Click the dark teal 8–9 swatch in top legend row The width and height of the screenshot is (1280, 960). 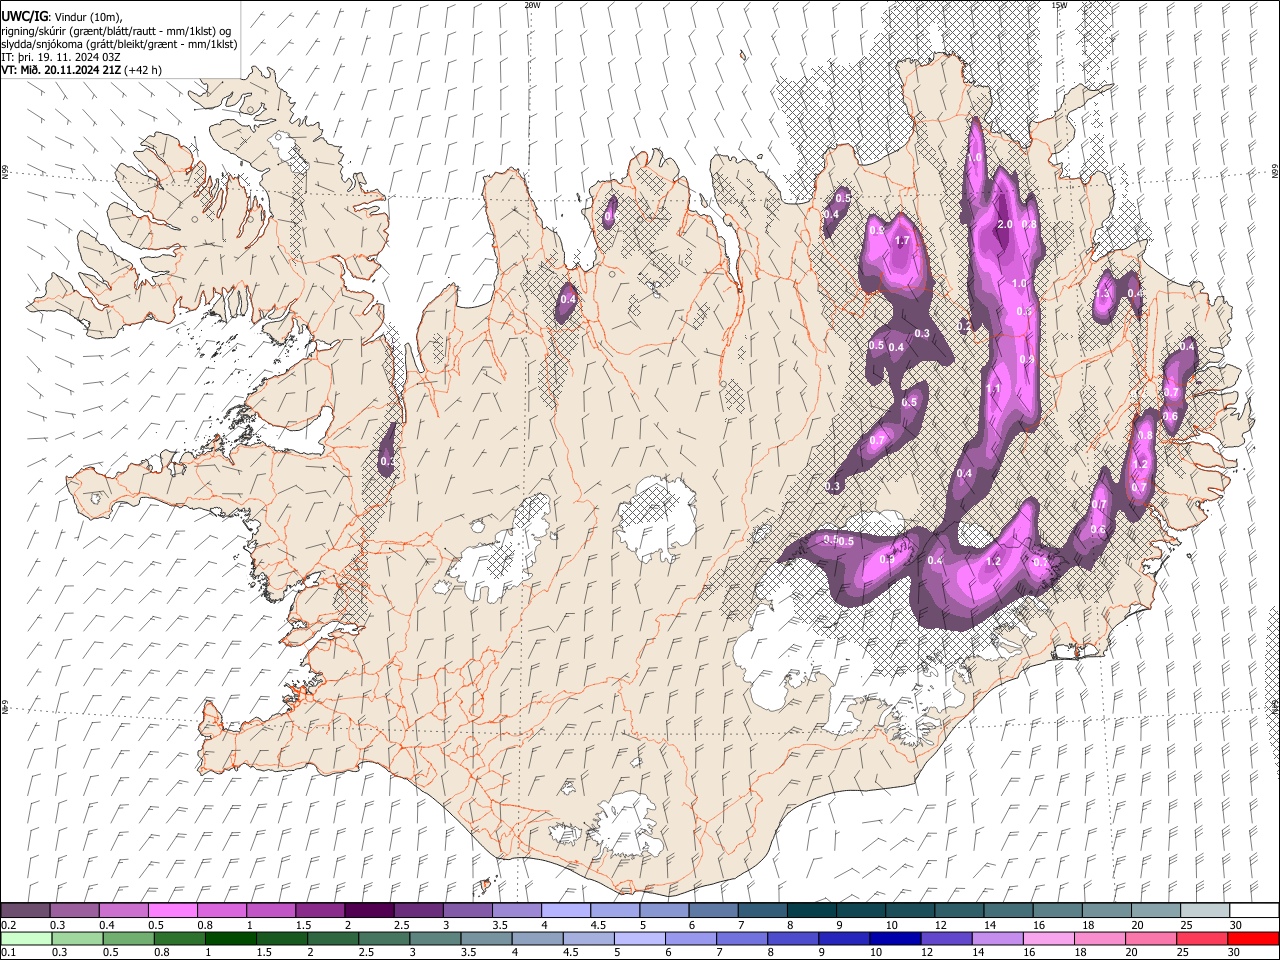(812, 911)
